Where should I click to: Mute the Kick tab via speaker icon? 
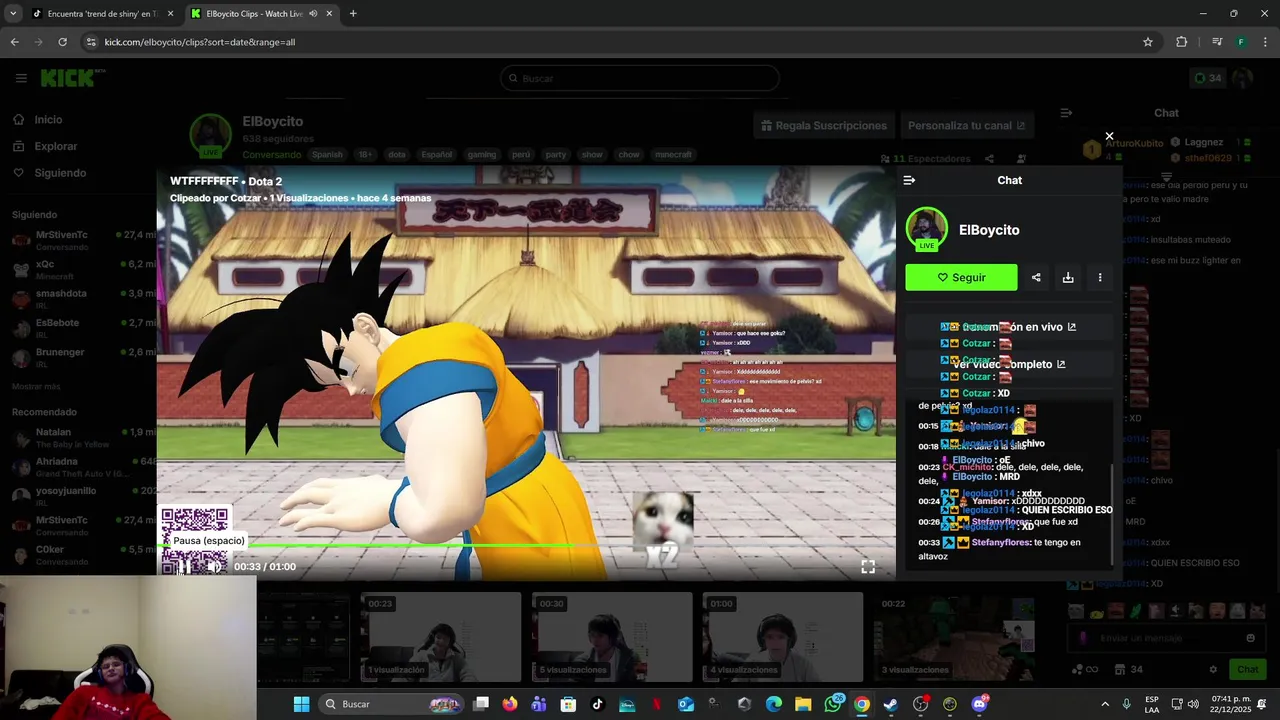[313, 14]
